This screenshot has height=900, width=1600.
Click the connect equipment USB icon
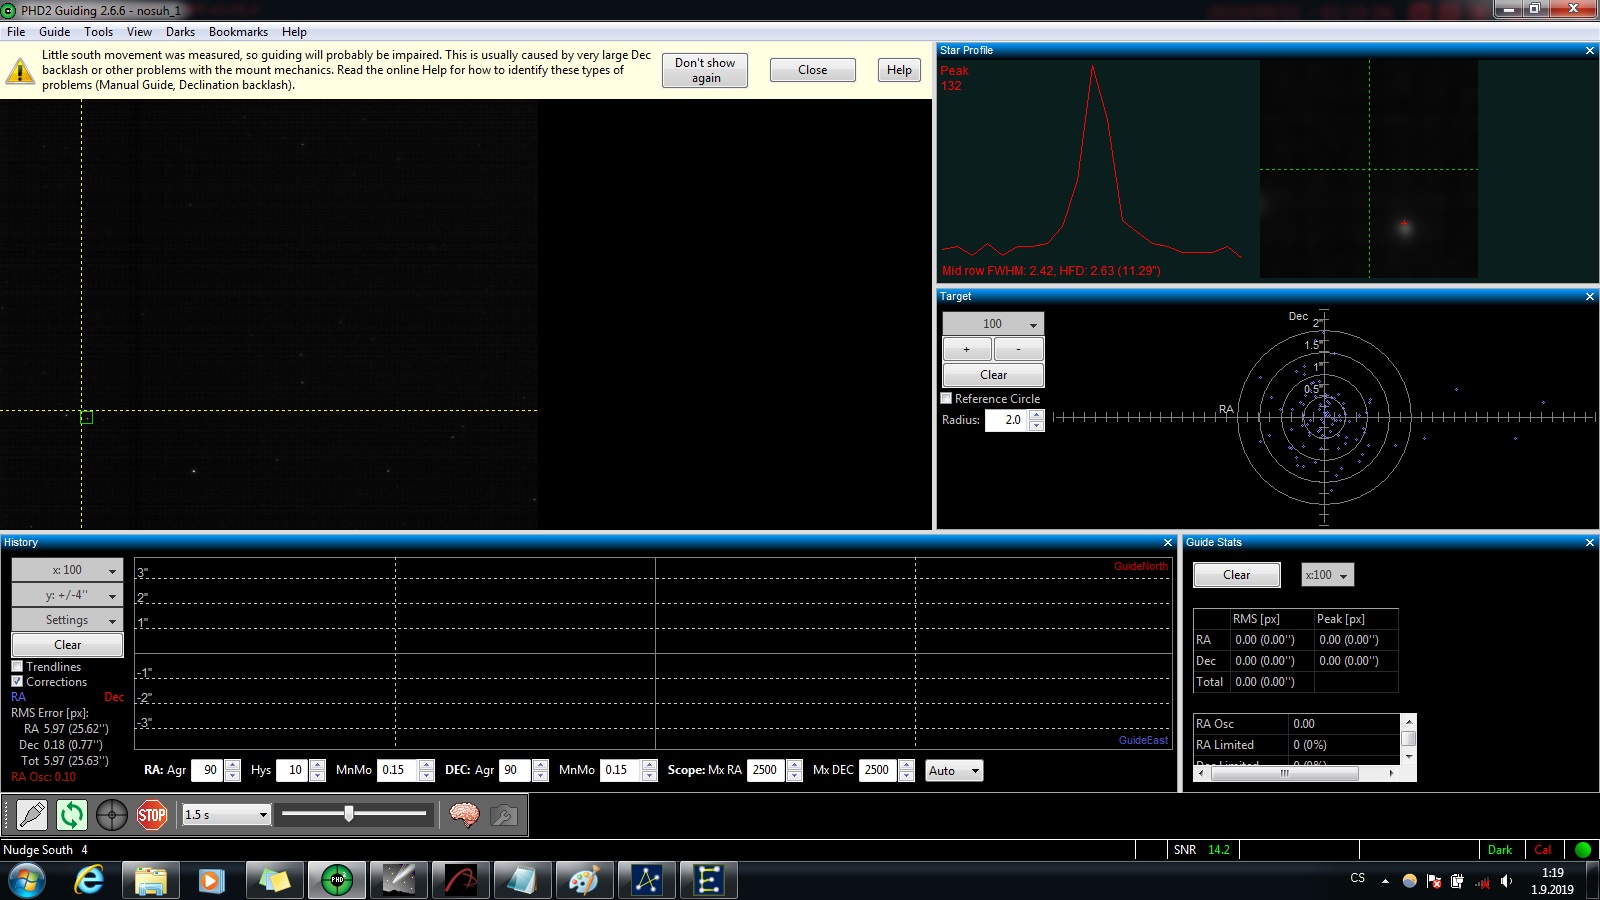[x=32, y=816]
